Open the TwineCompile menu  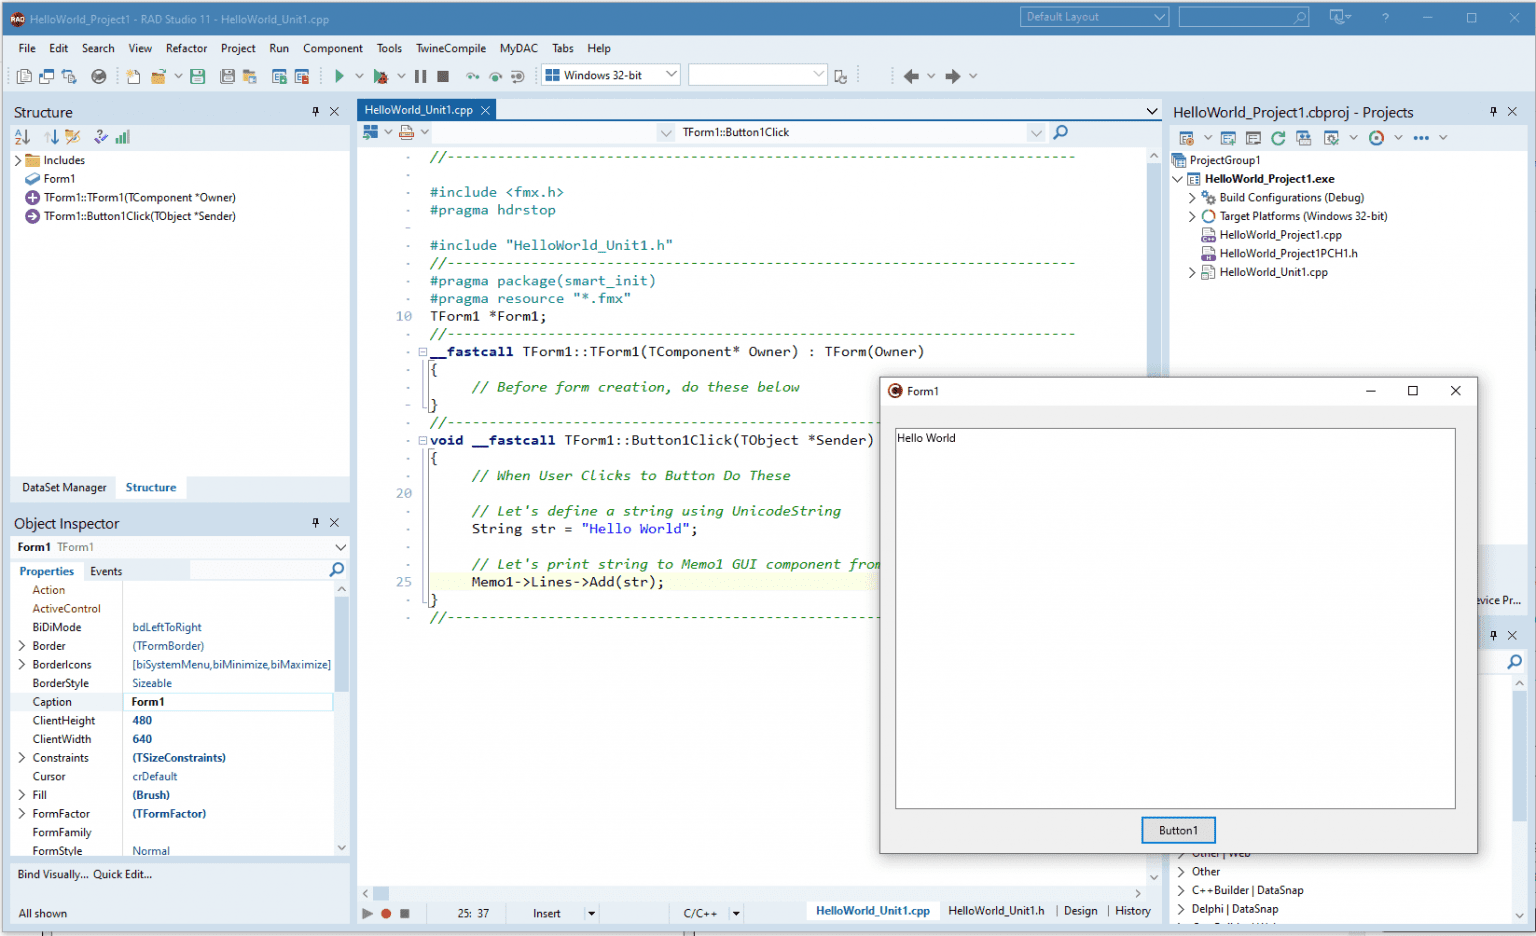point(451,48)
